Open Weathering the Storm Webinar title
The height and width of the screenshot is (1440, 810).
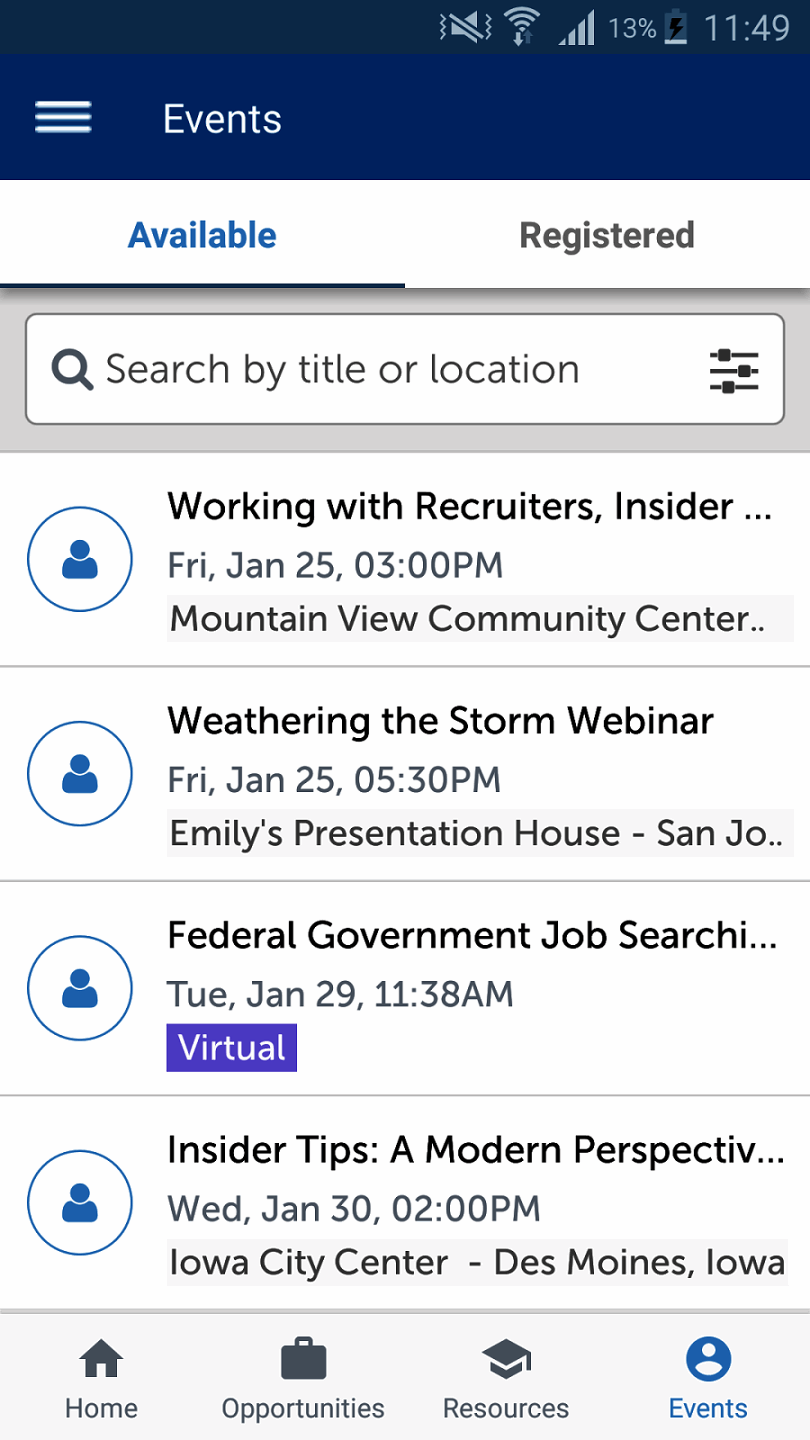coord(440,721)
